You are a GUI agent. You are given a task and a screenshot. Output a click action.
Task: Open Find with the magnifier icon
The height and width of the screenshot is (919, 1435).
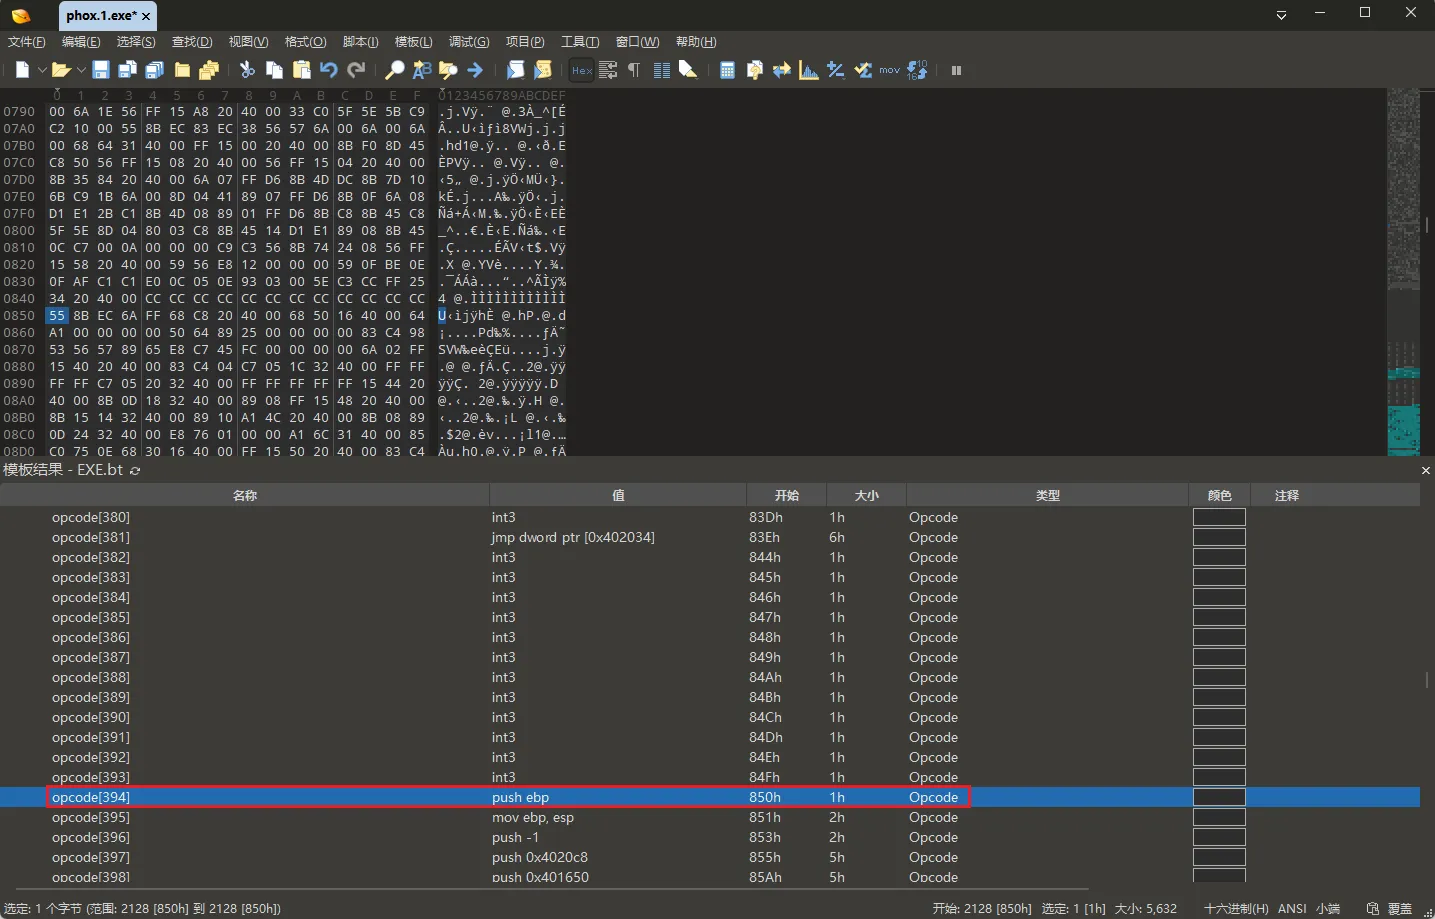click(395, 70)
